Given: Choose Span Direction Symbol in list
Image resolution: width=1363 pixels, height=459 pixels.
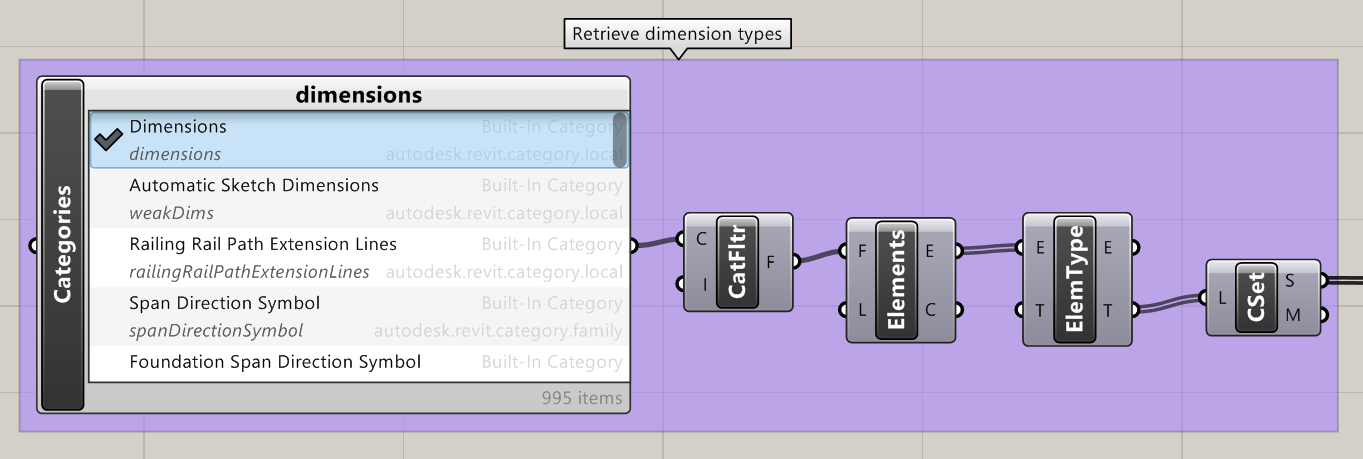Looking at the screenshot, I should tap(225, 303).
